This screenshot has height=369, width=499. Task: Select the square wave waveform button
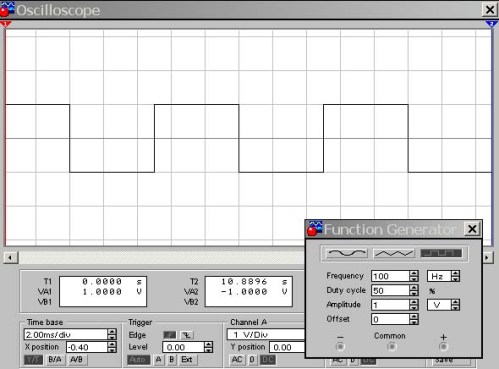(x=441, y=254)
